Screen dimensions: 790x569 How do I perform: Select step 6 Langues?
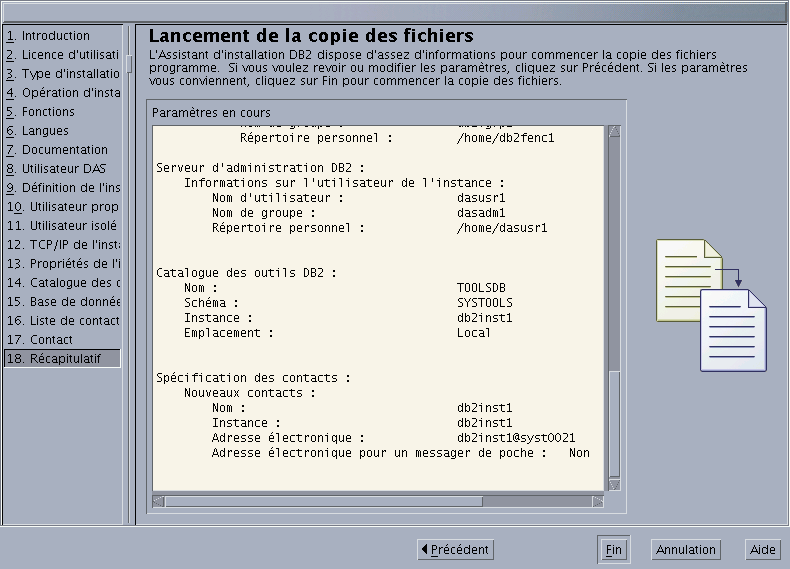pyautogui.click(x=62, y=131)
